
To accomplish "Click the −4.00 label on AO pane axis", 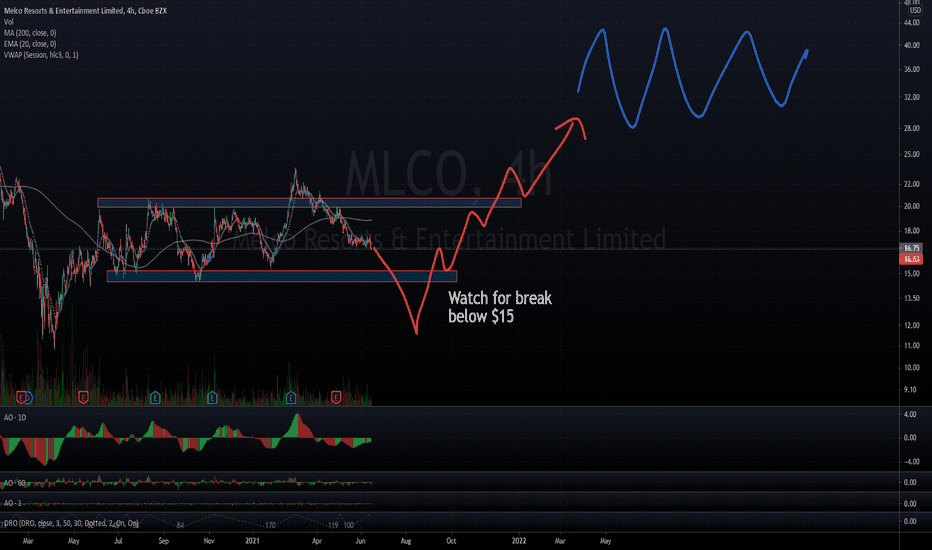I will [909, 461].
